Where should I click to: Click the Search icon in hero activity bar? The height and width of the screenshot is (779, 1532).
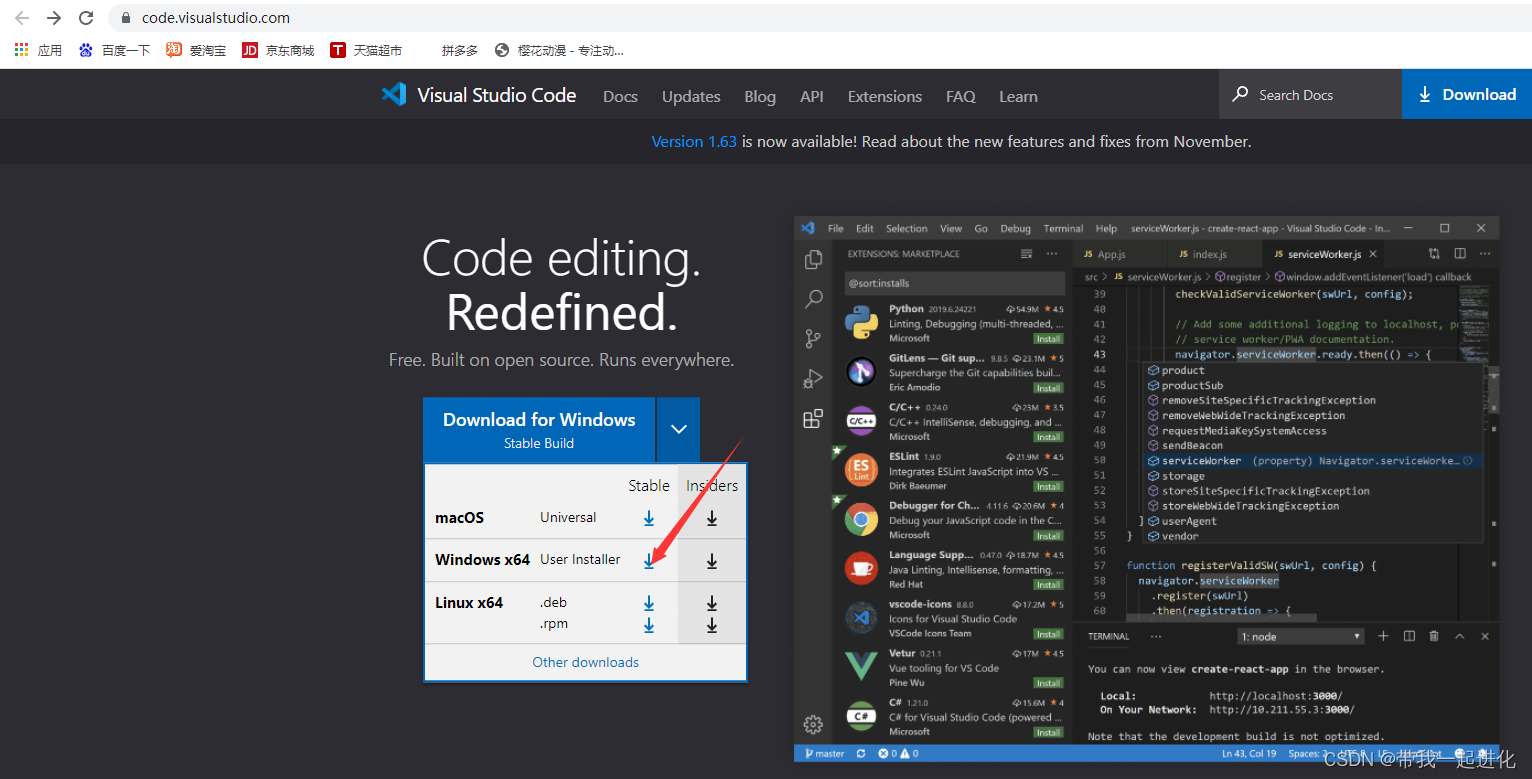[814, 299]
